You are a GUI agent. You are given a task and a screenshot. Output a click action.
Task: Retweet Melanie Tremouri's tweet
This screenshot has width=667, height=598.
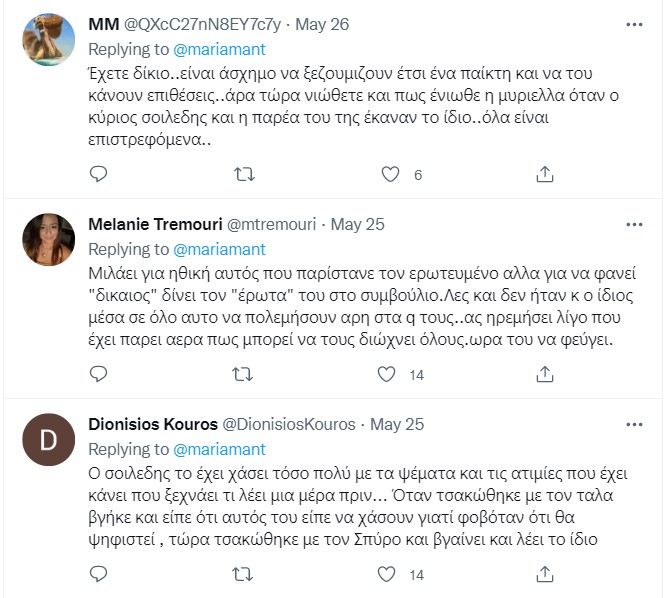pos(243,375)
